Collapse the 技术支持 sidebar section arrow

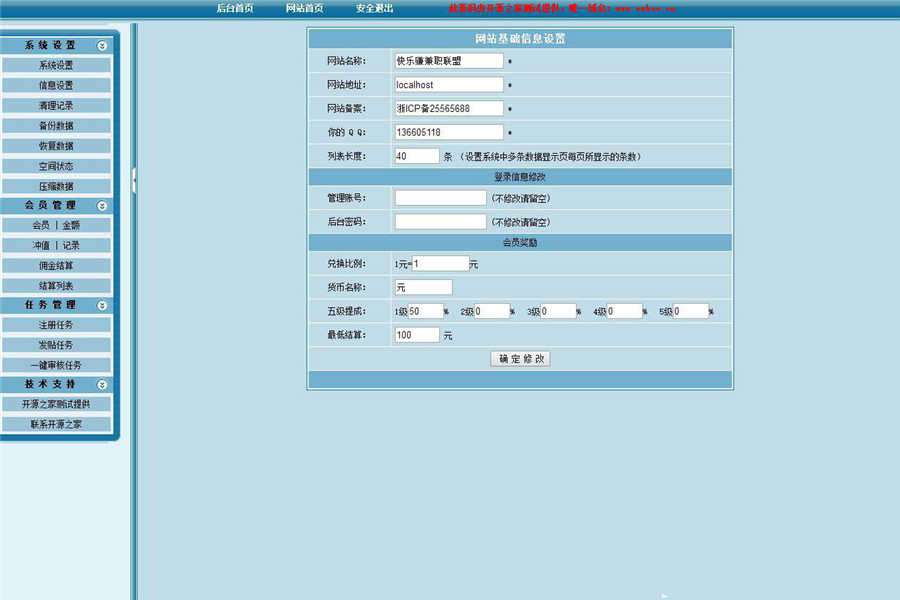pos(102,385)
